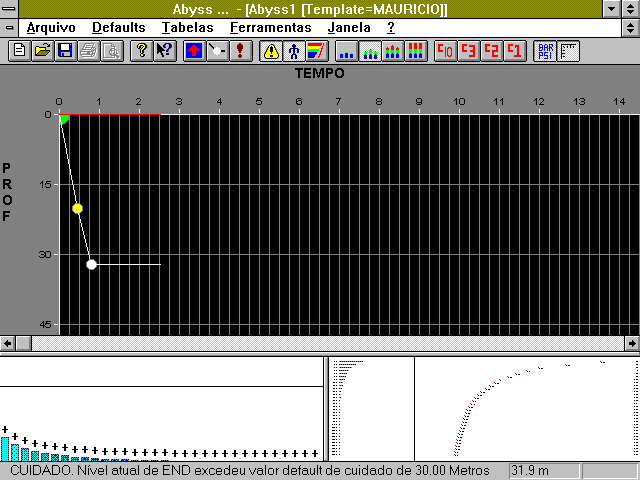The width and height of the screenshot is (640, 480).
Task: Click the Save floppy disk icon
Action: [65, 51]
